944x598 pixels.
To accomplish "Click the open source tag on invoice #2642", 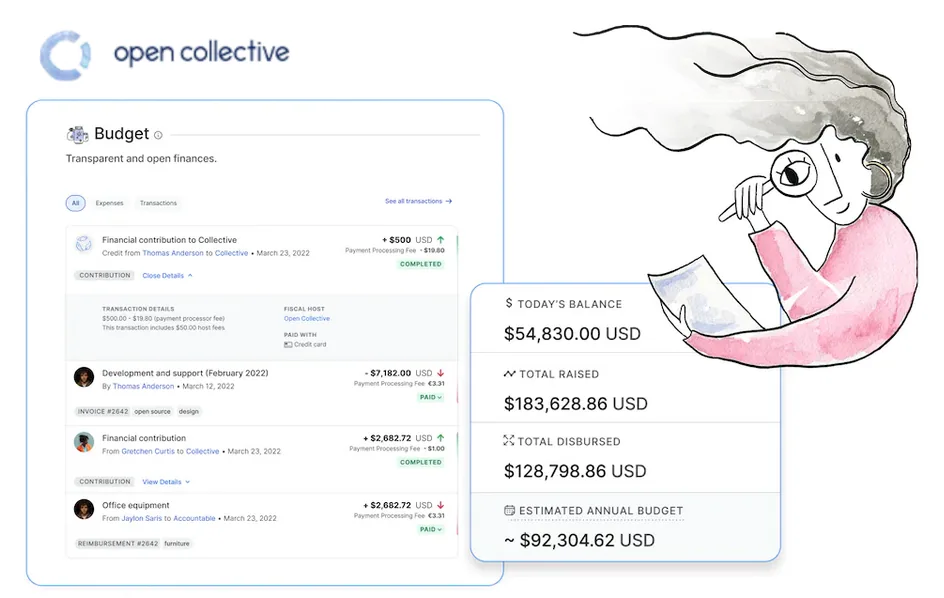I will click(152, 411).
